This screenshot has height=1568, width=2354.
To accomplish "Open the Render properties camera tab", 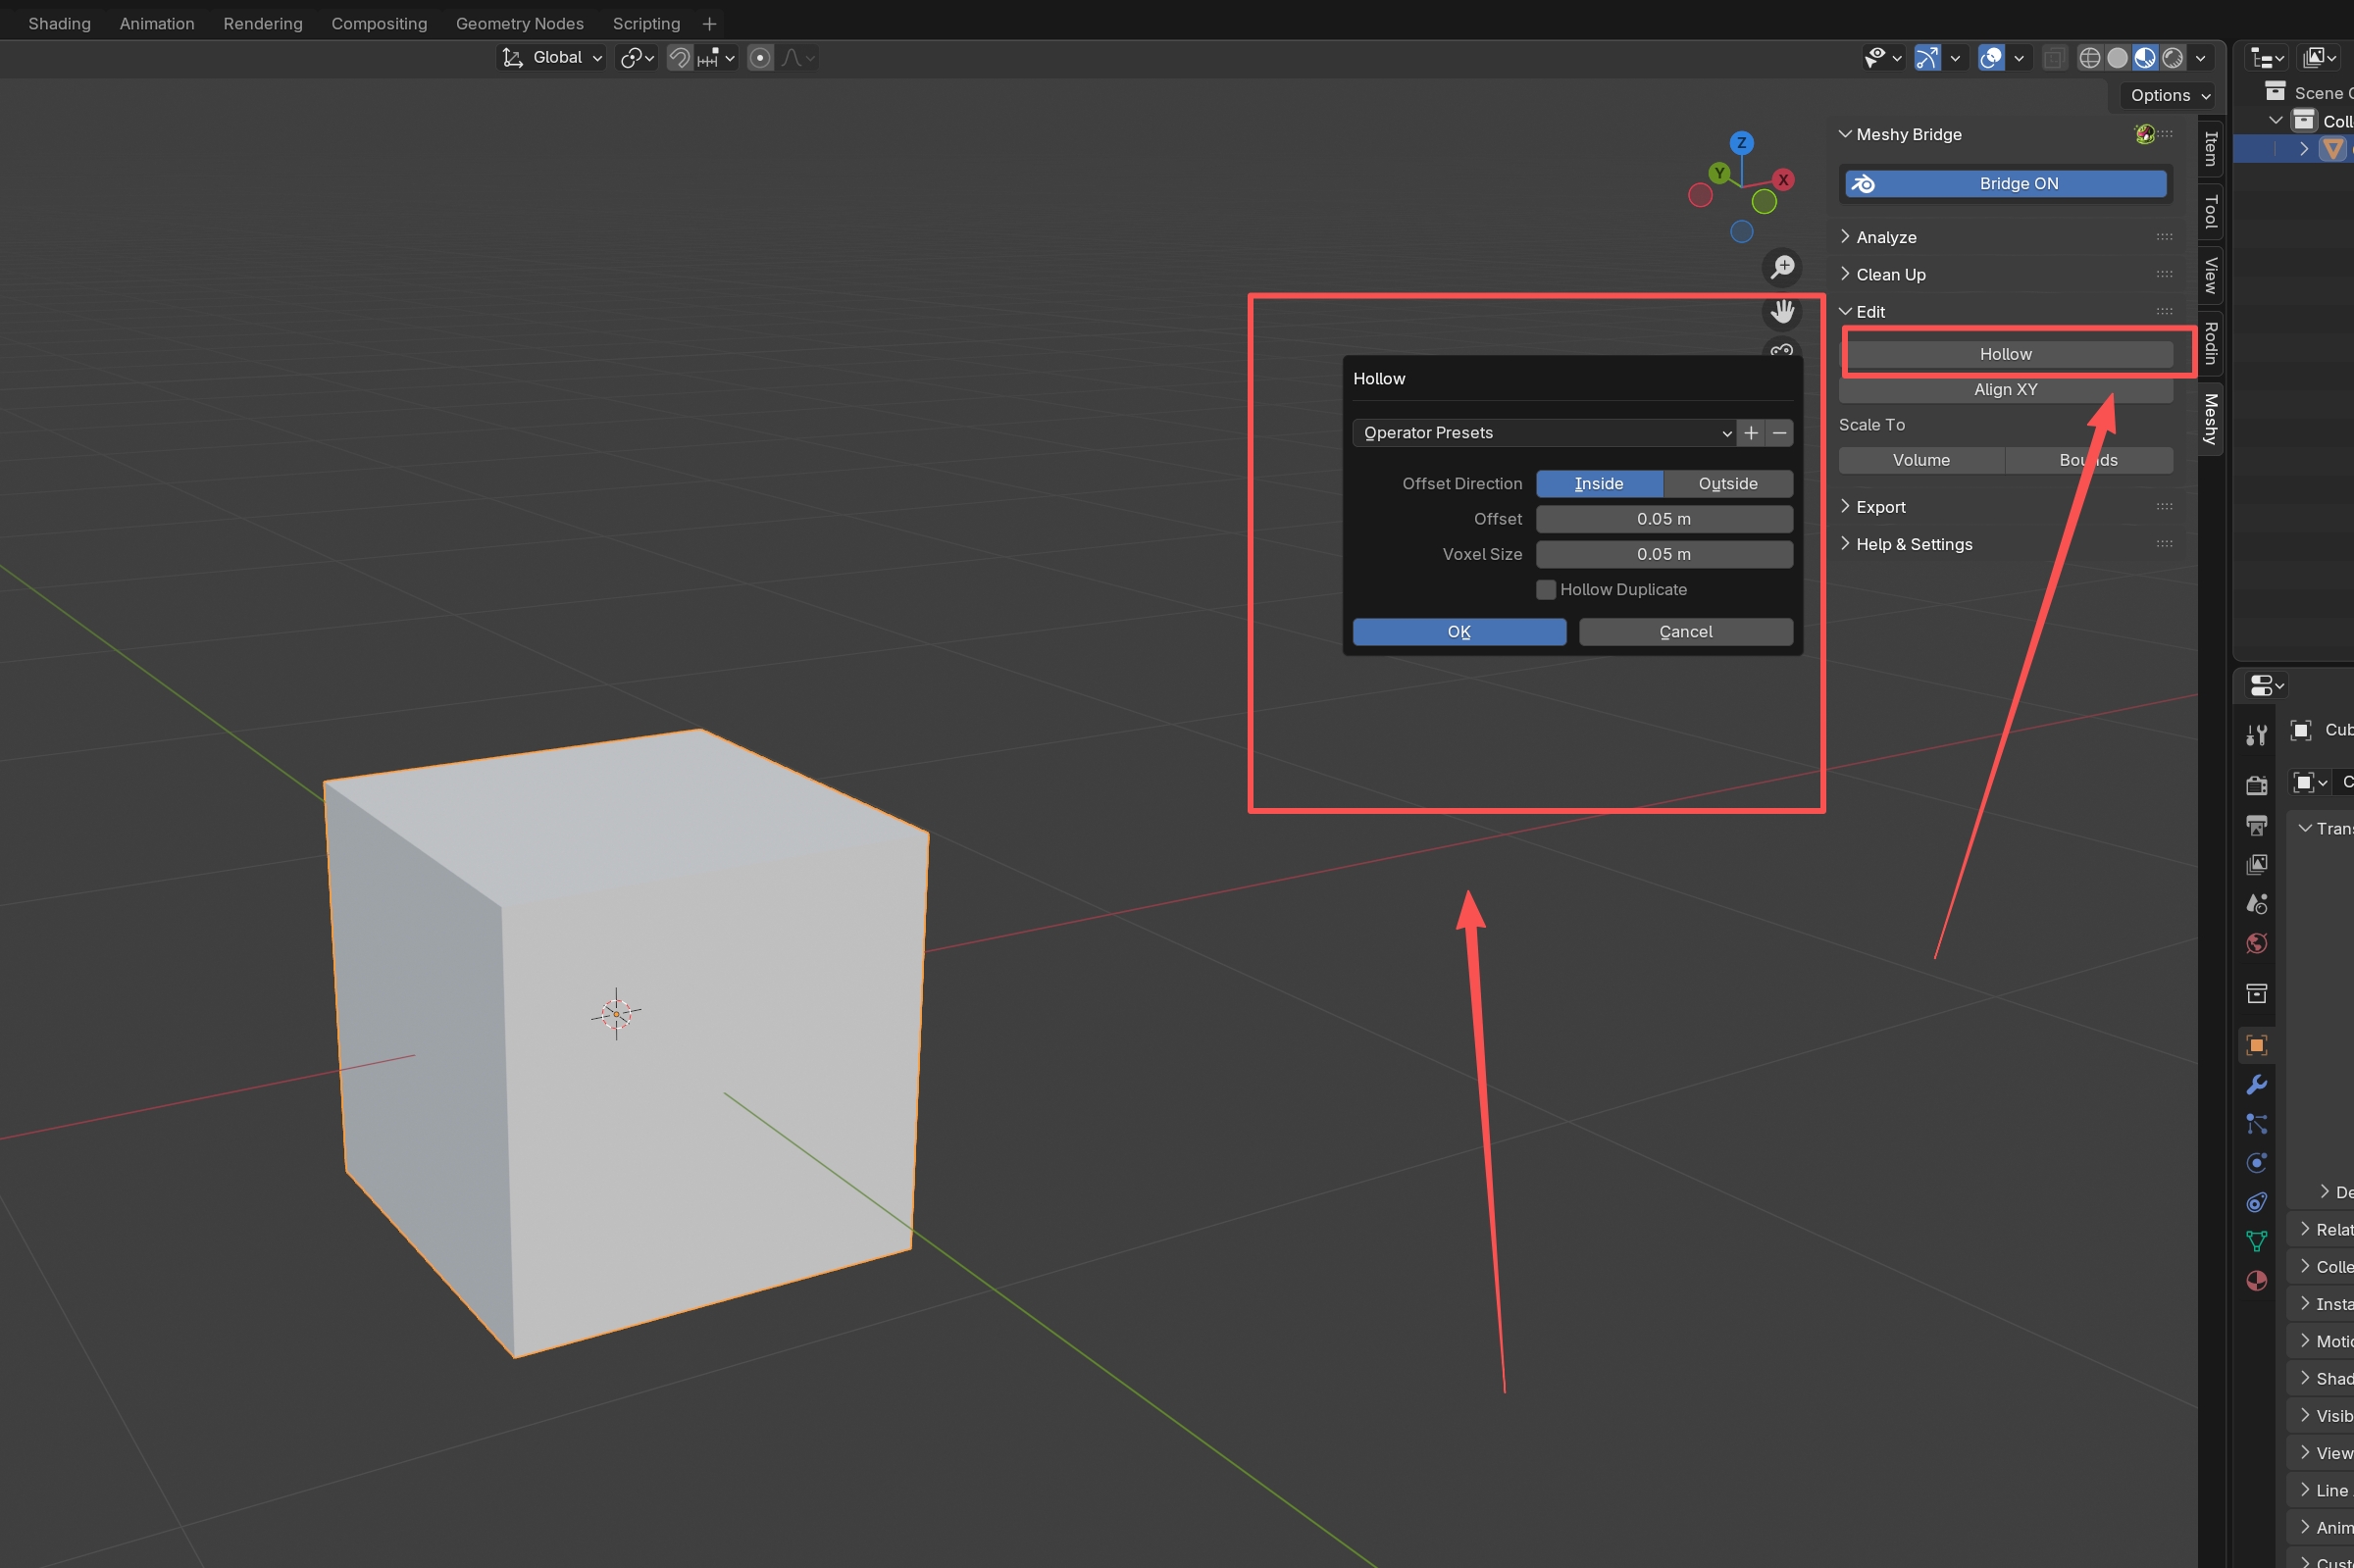I will coord(2256,785).
